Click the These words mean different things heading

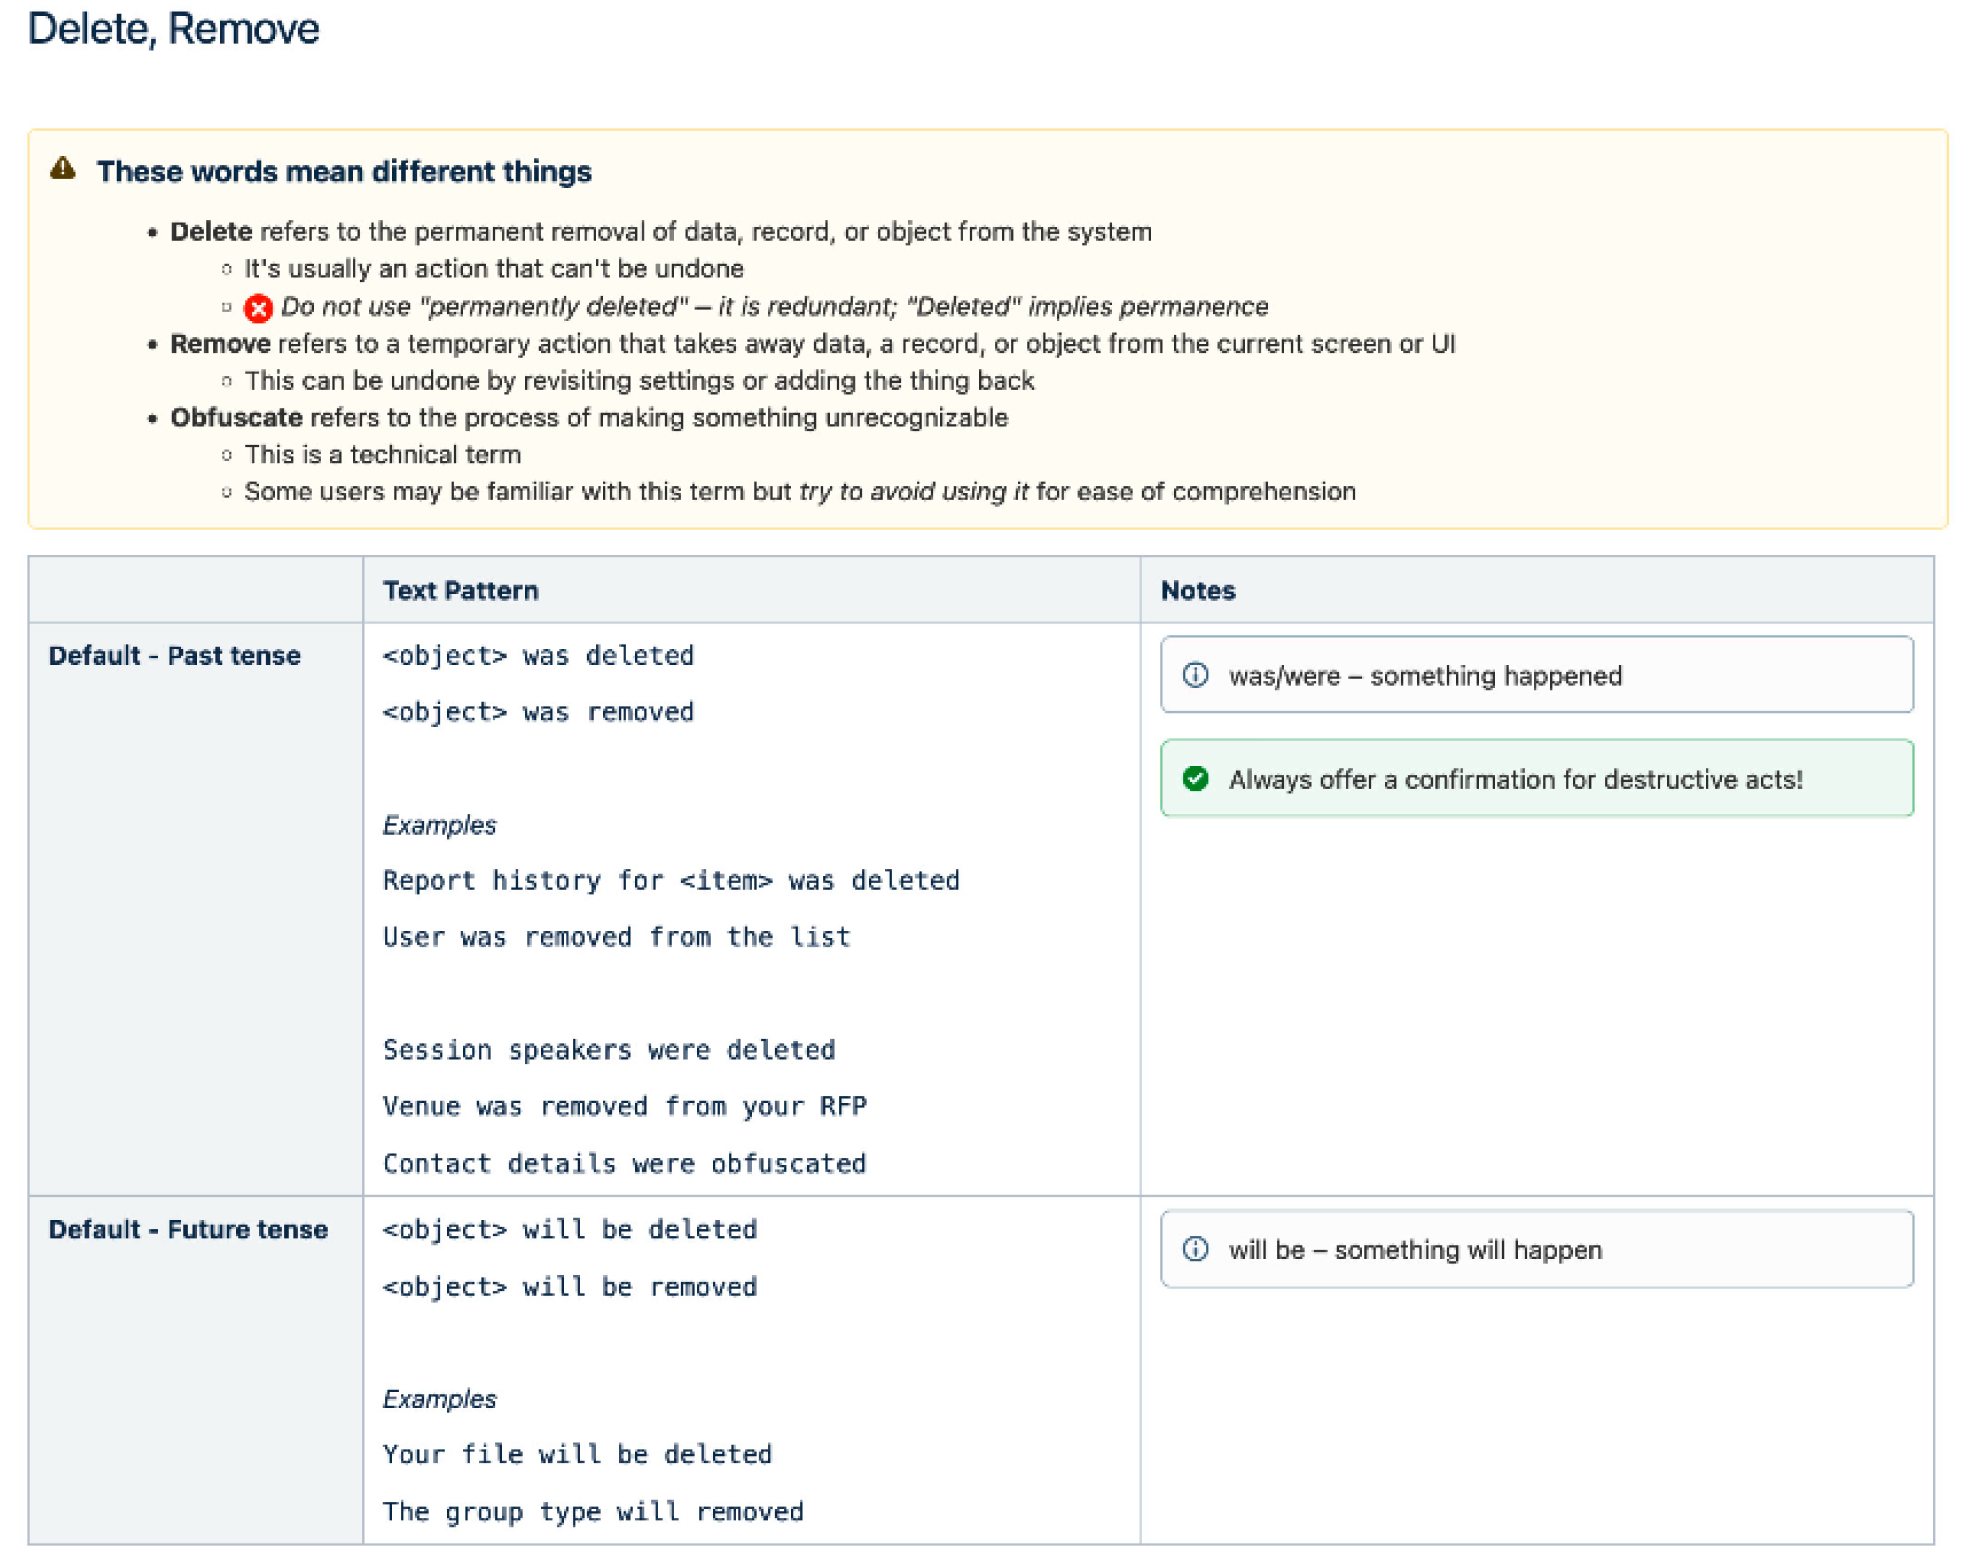click(x=343, y=171)
